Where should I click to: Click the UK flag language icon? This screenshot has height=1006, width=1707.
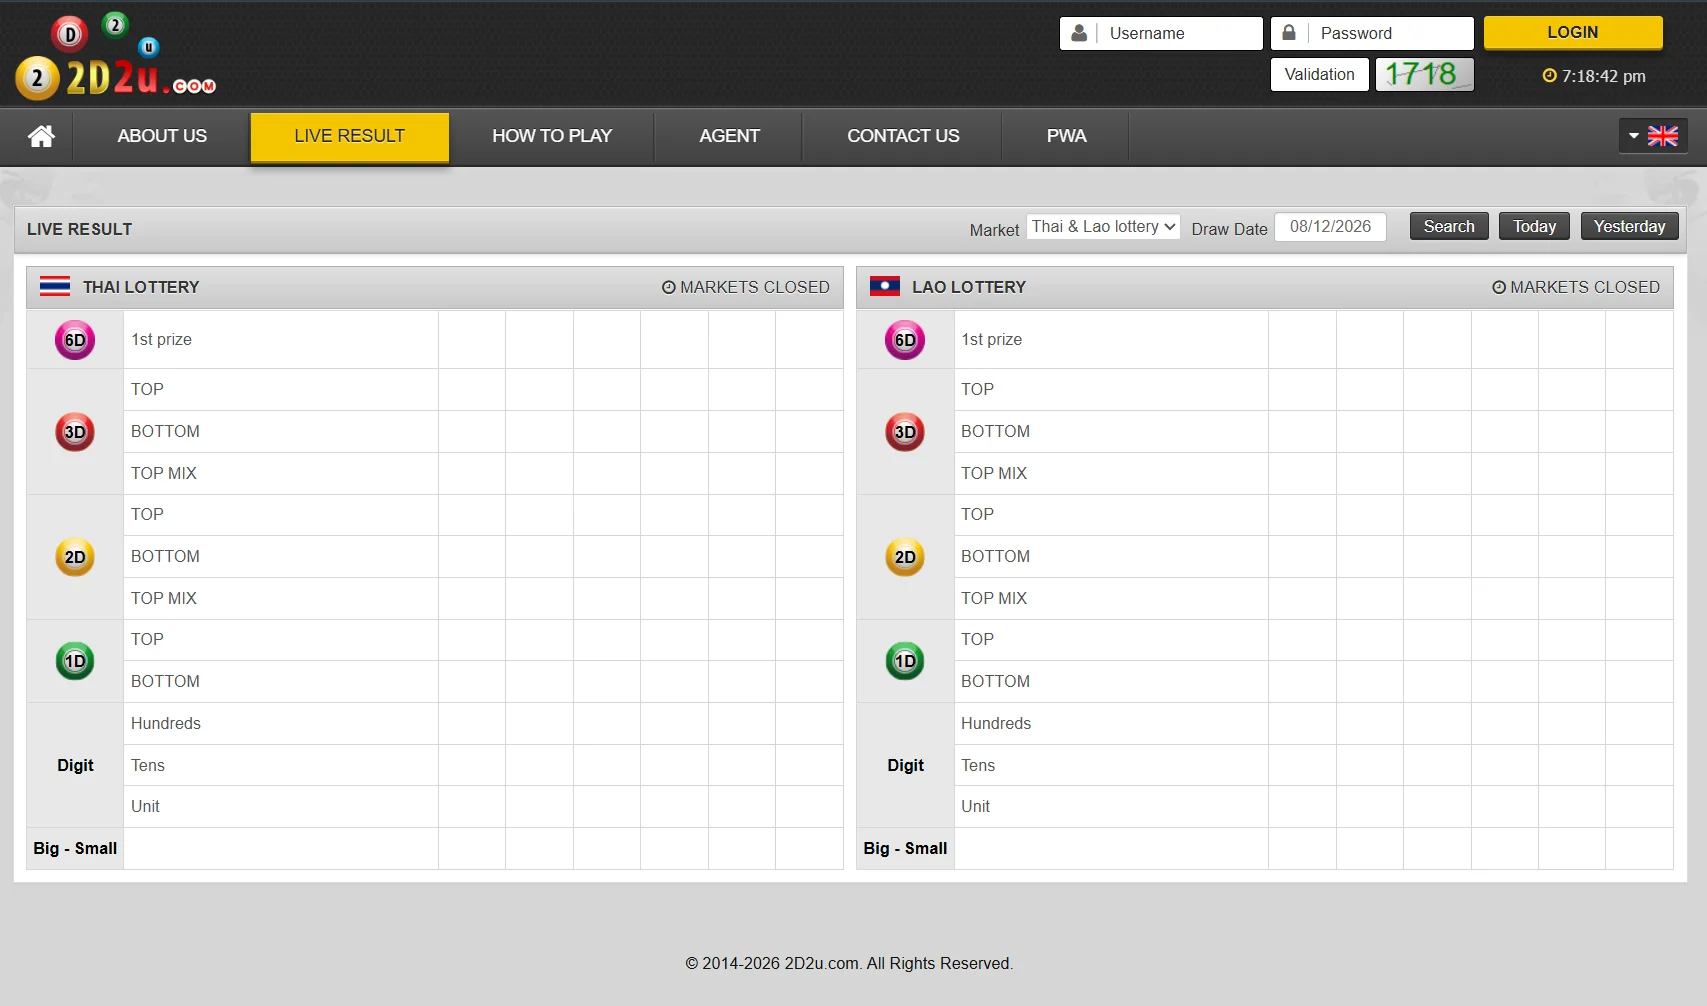pos(1663,136)
